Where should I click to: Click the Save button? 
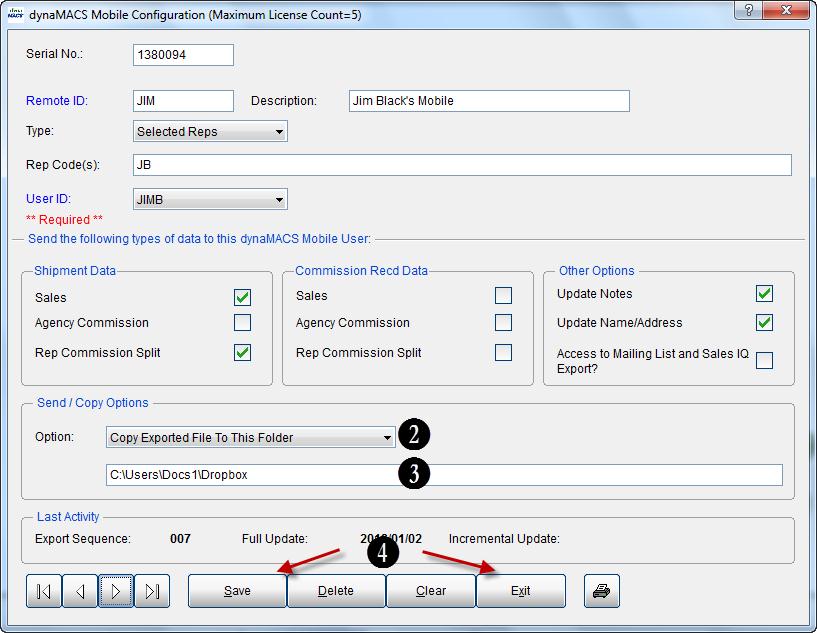click(x=237, y=591)
